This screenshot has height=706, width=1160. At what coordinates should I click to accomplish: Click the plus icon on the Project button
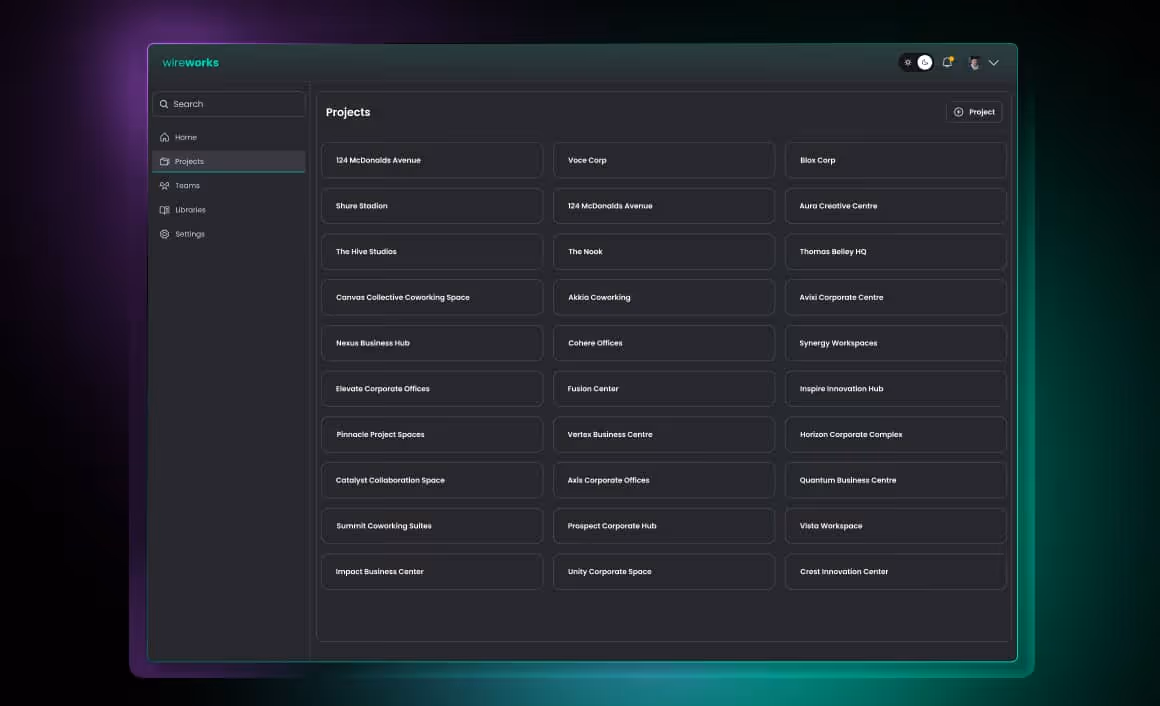(x=959, y=111)
